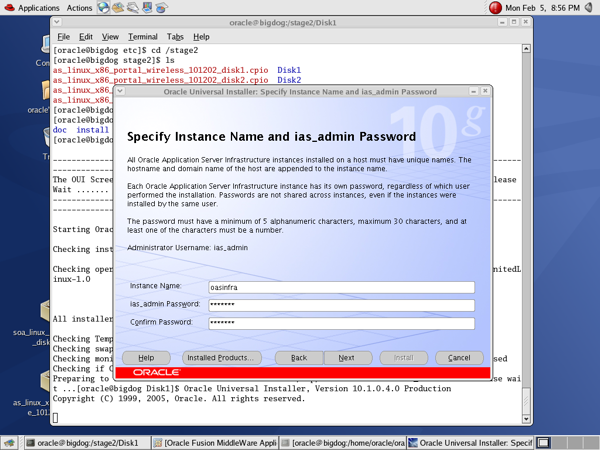This screenshot has height=450, width=600.
Task: Click Show Desktop icon in taskbar
Action: (9, 443)
